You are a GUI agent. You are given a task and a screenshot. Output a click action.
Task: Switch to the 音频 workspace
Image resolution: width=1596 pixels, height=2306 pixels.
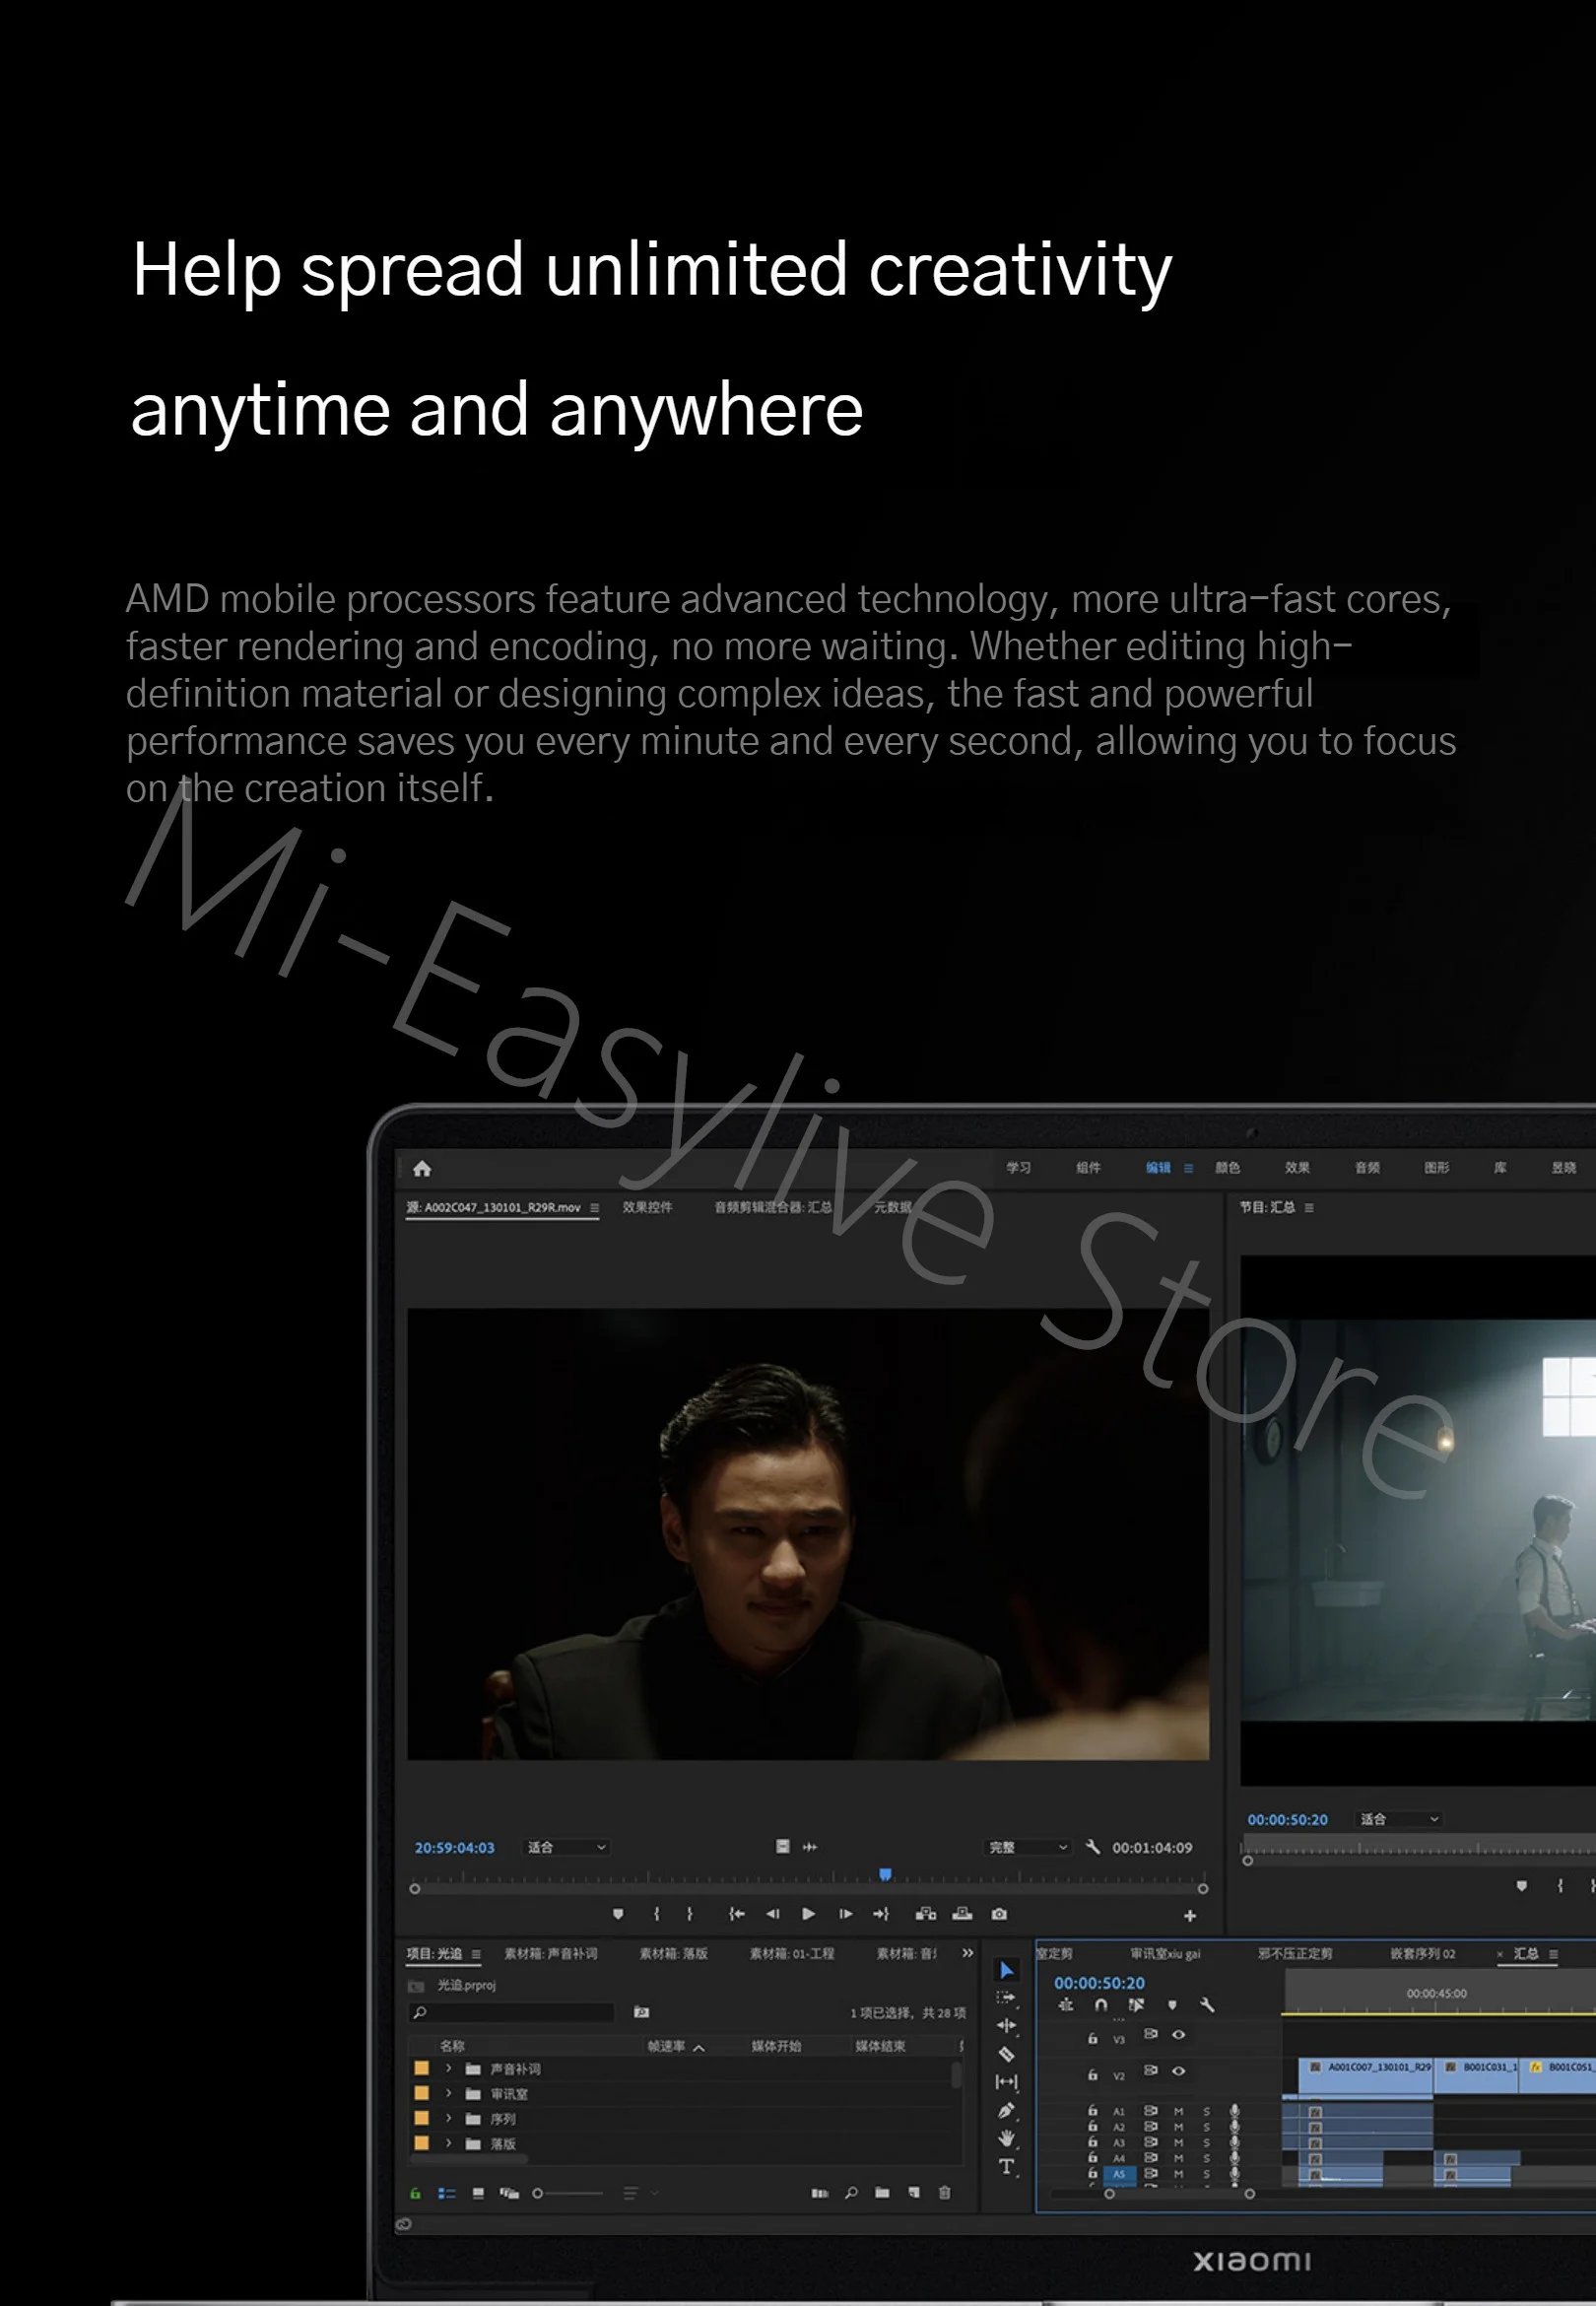[x=1367, y=1168]
